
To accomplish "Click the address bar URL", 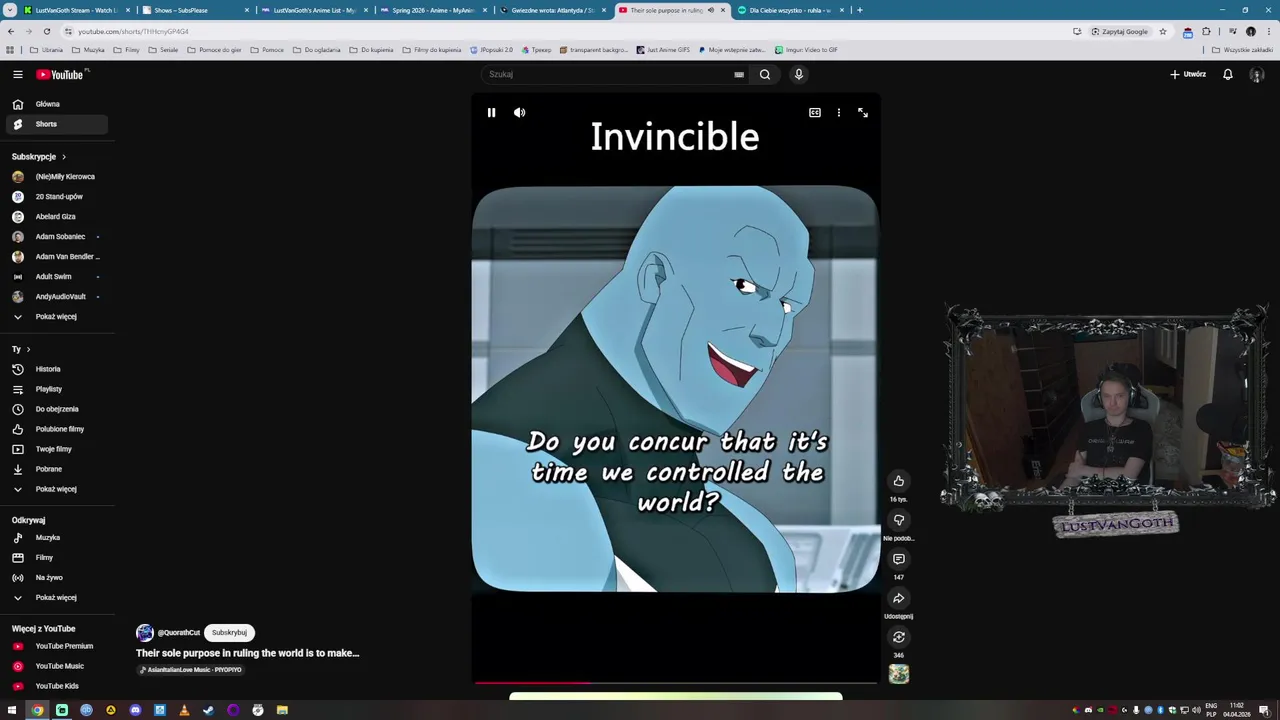I will [x=133, y=31].
